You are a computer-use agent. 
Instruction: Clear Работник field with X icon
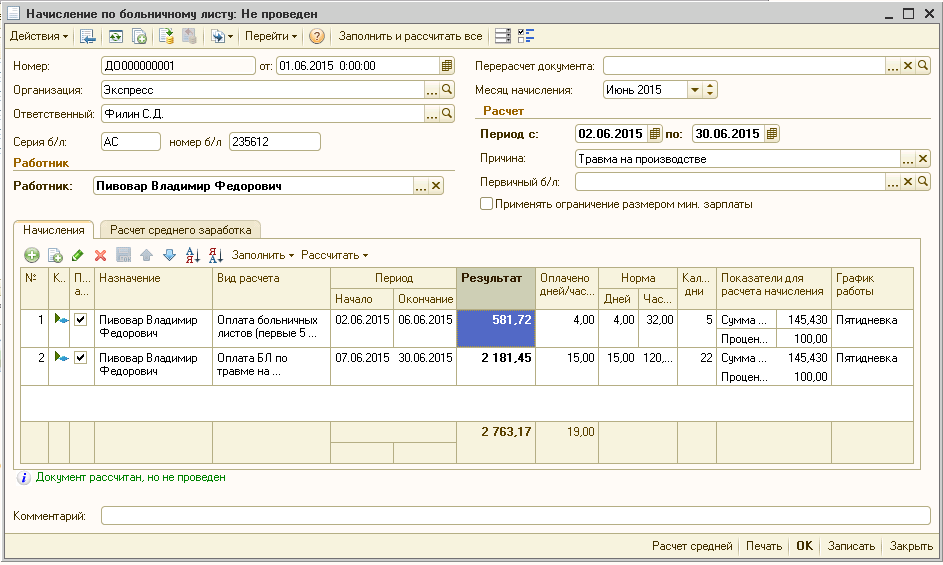[x=436, y=186]
